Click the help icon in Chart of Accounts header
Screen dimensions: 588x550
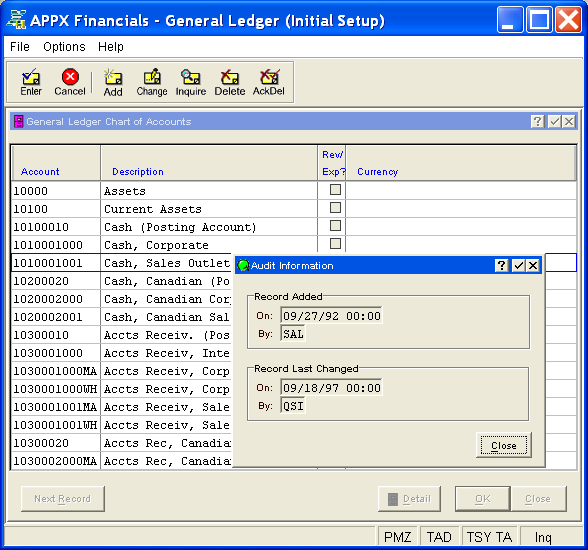pos(537,121)
